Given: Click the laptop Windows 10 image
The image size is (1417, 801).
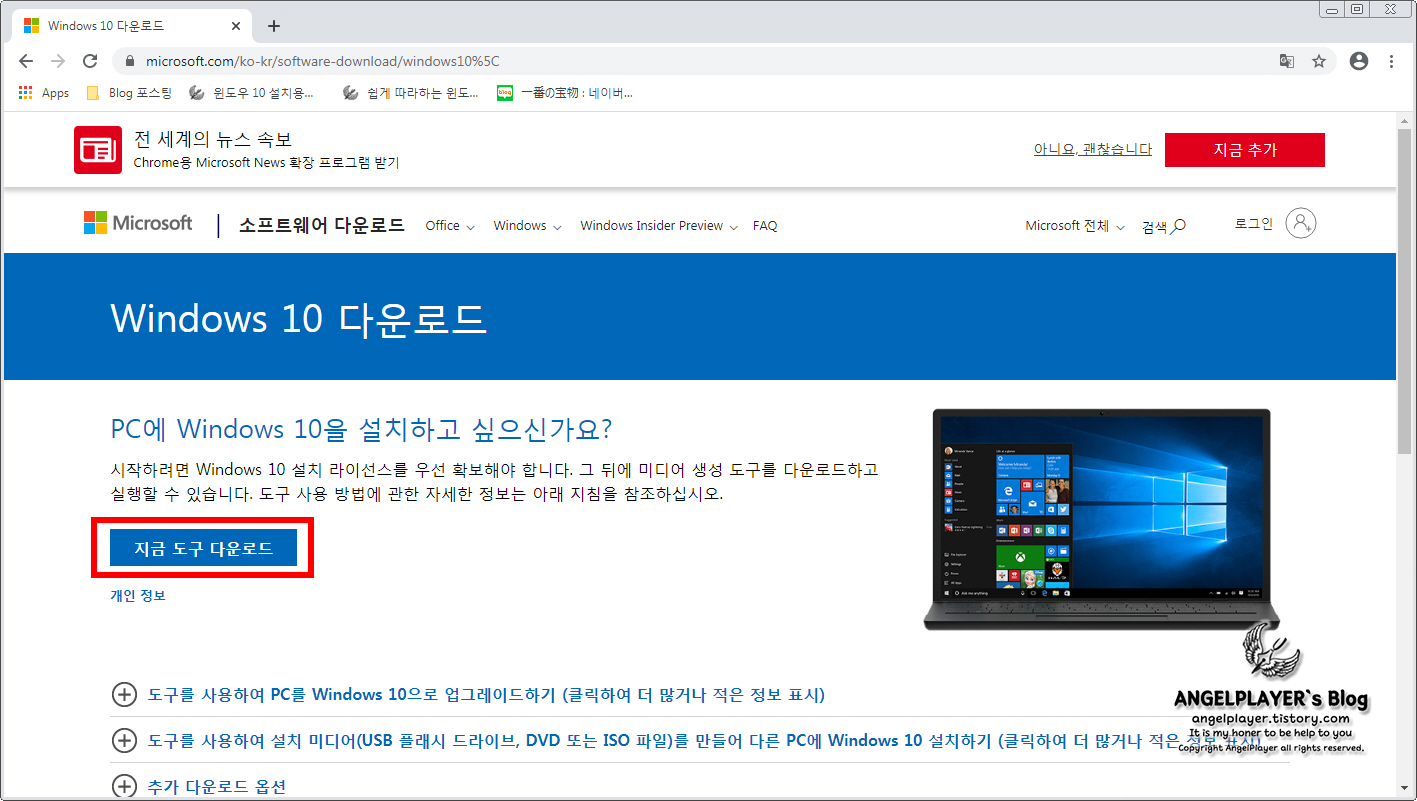Looking at the screenshot, I should [x=1101, y=520].
